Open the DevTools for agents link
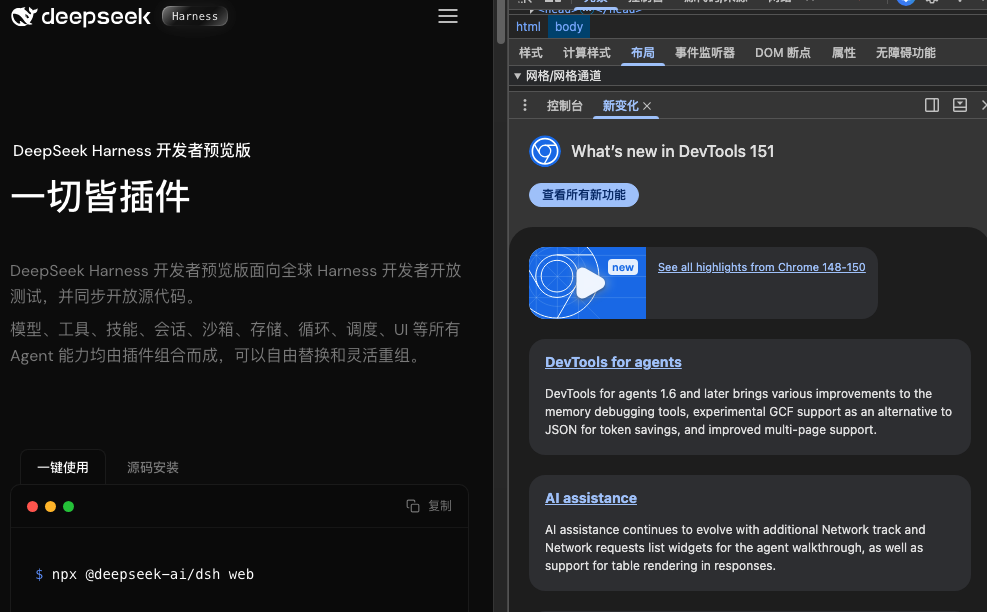 613,362
